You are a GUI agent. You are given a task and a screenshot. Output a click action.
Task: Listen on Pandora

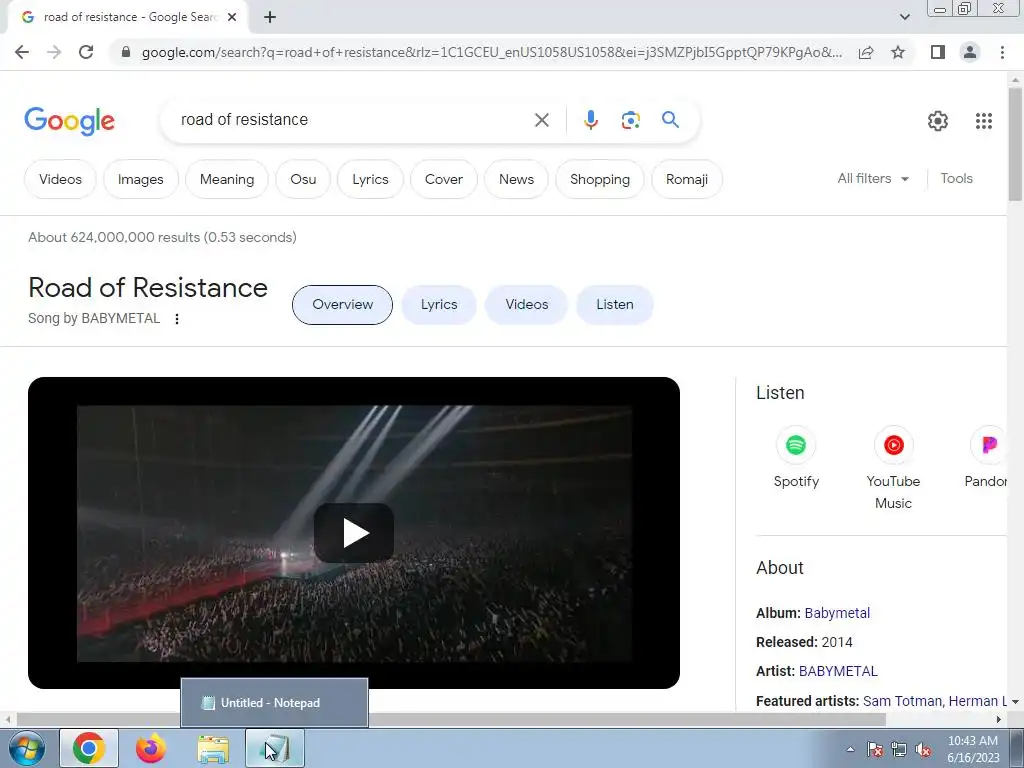click(987, 458)
